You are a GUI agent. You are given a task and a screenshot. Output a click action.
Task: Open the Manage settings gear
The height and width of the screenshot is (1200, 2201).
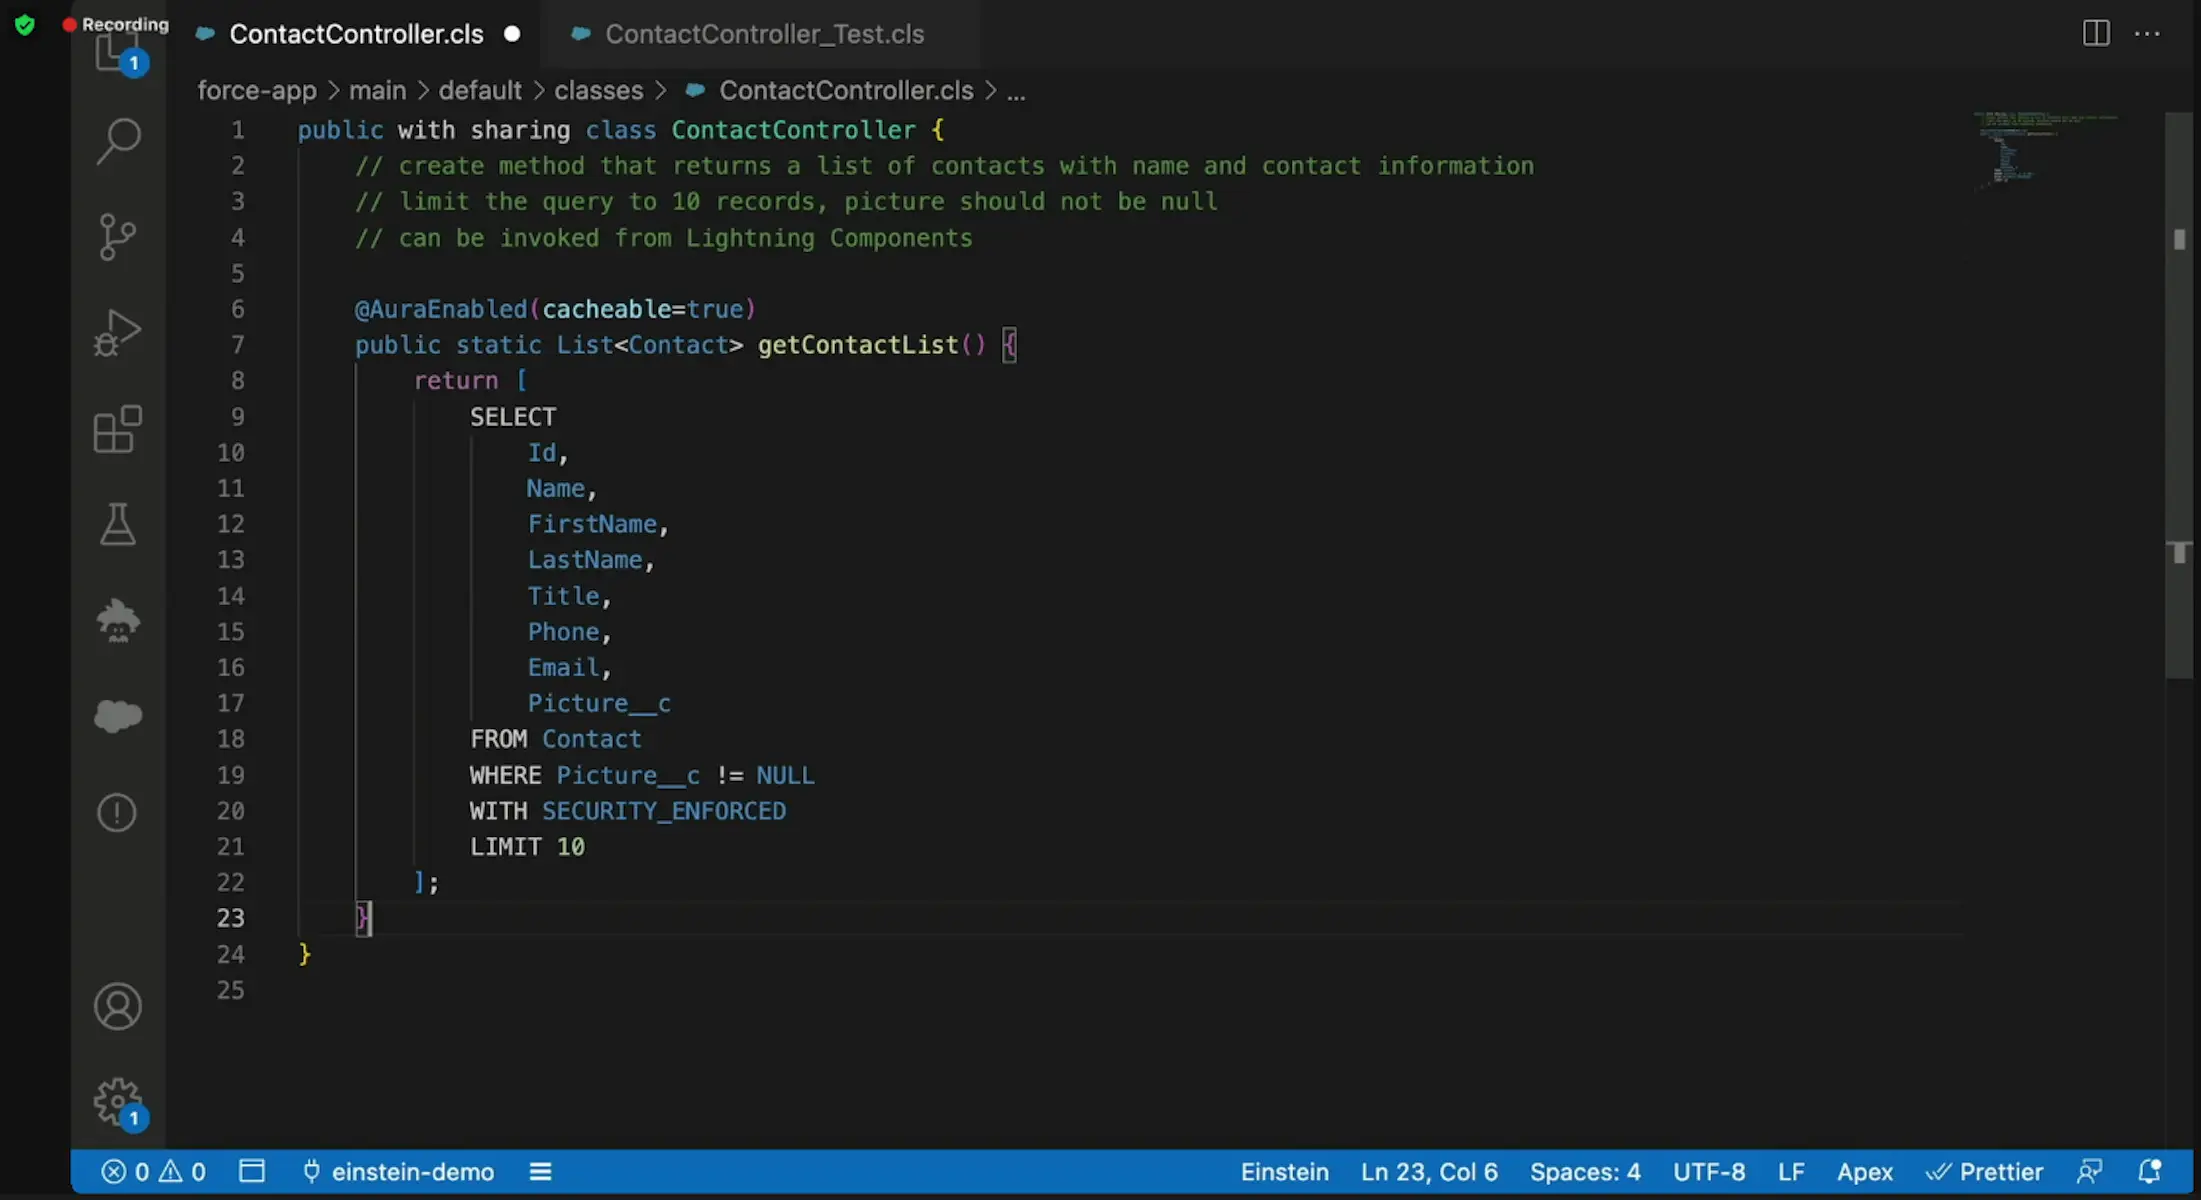pos(118,1101)
